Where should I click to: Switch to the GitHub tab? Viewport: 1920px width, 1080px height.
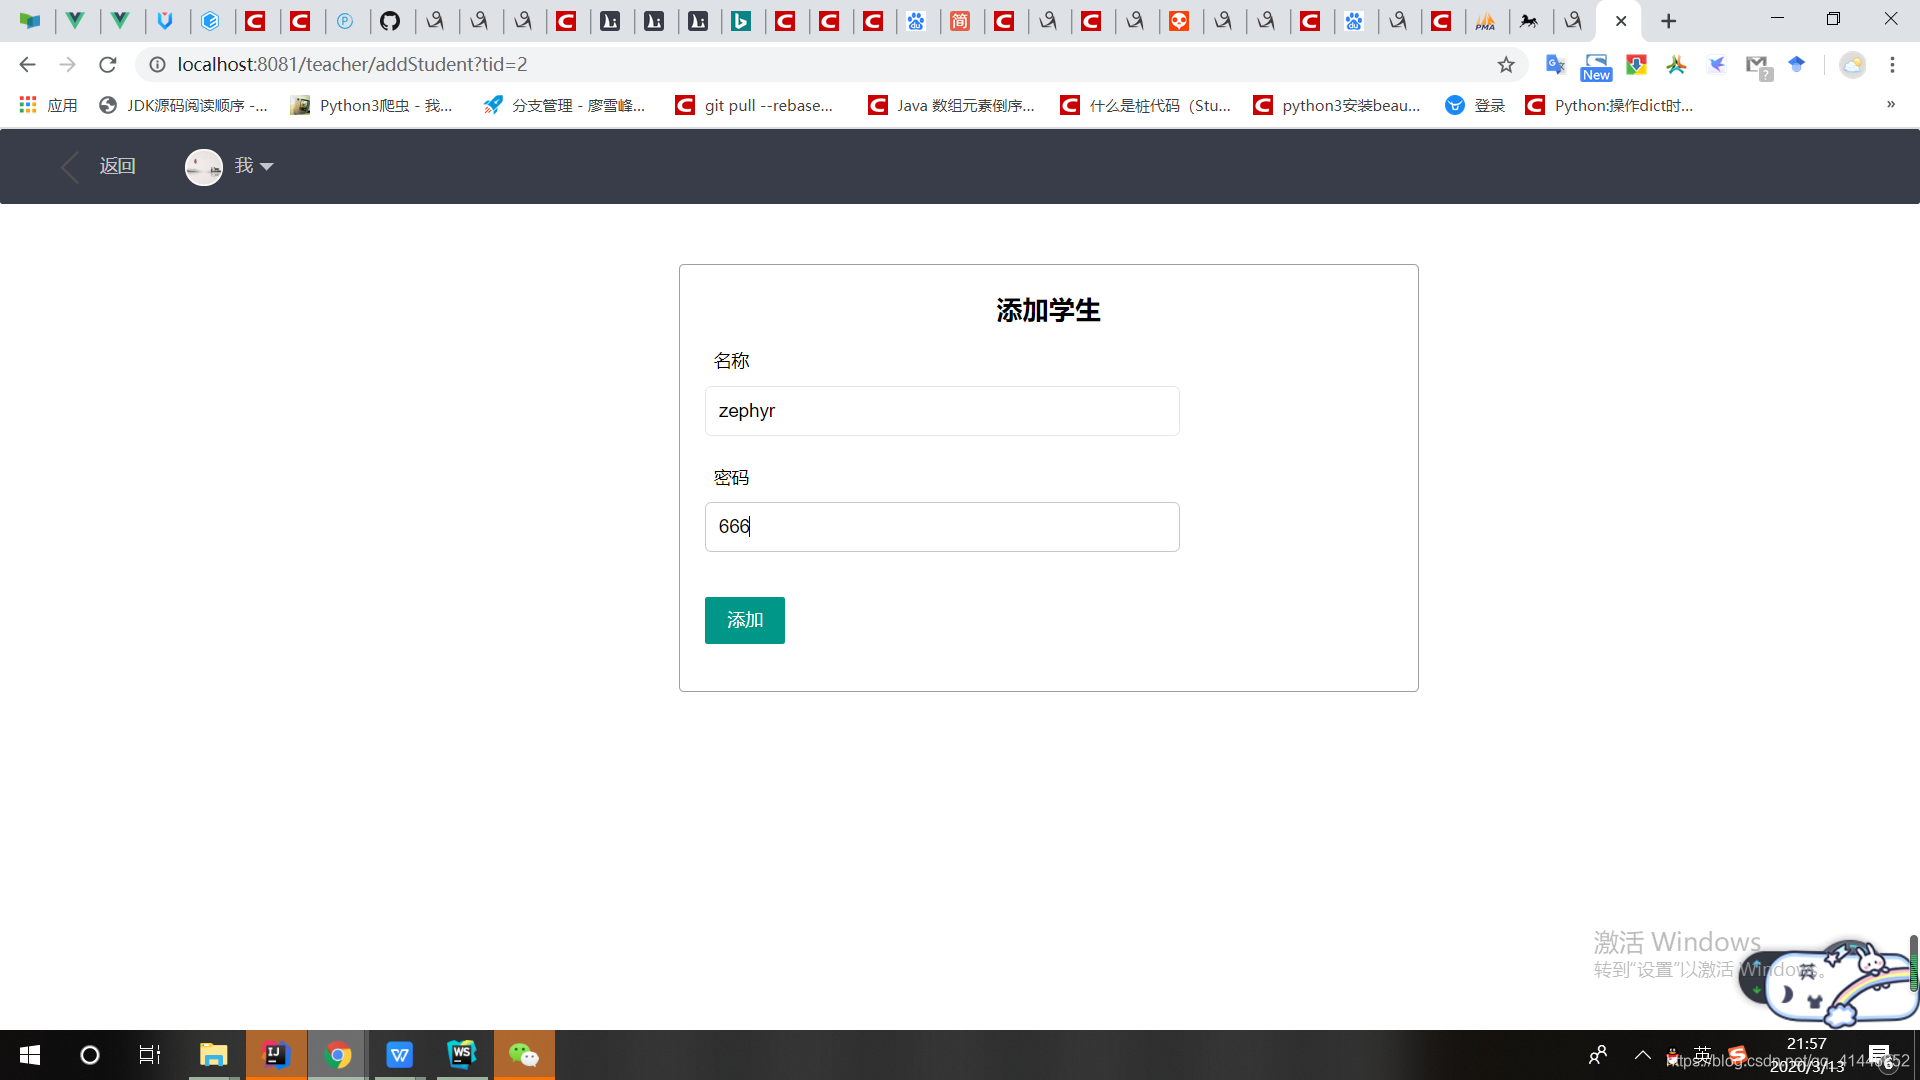pos(390,21)
